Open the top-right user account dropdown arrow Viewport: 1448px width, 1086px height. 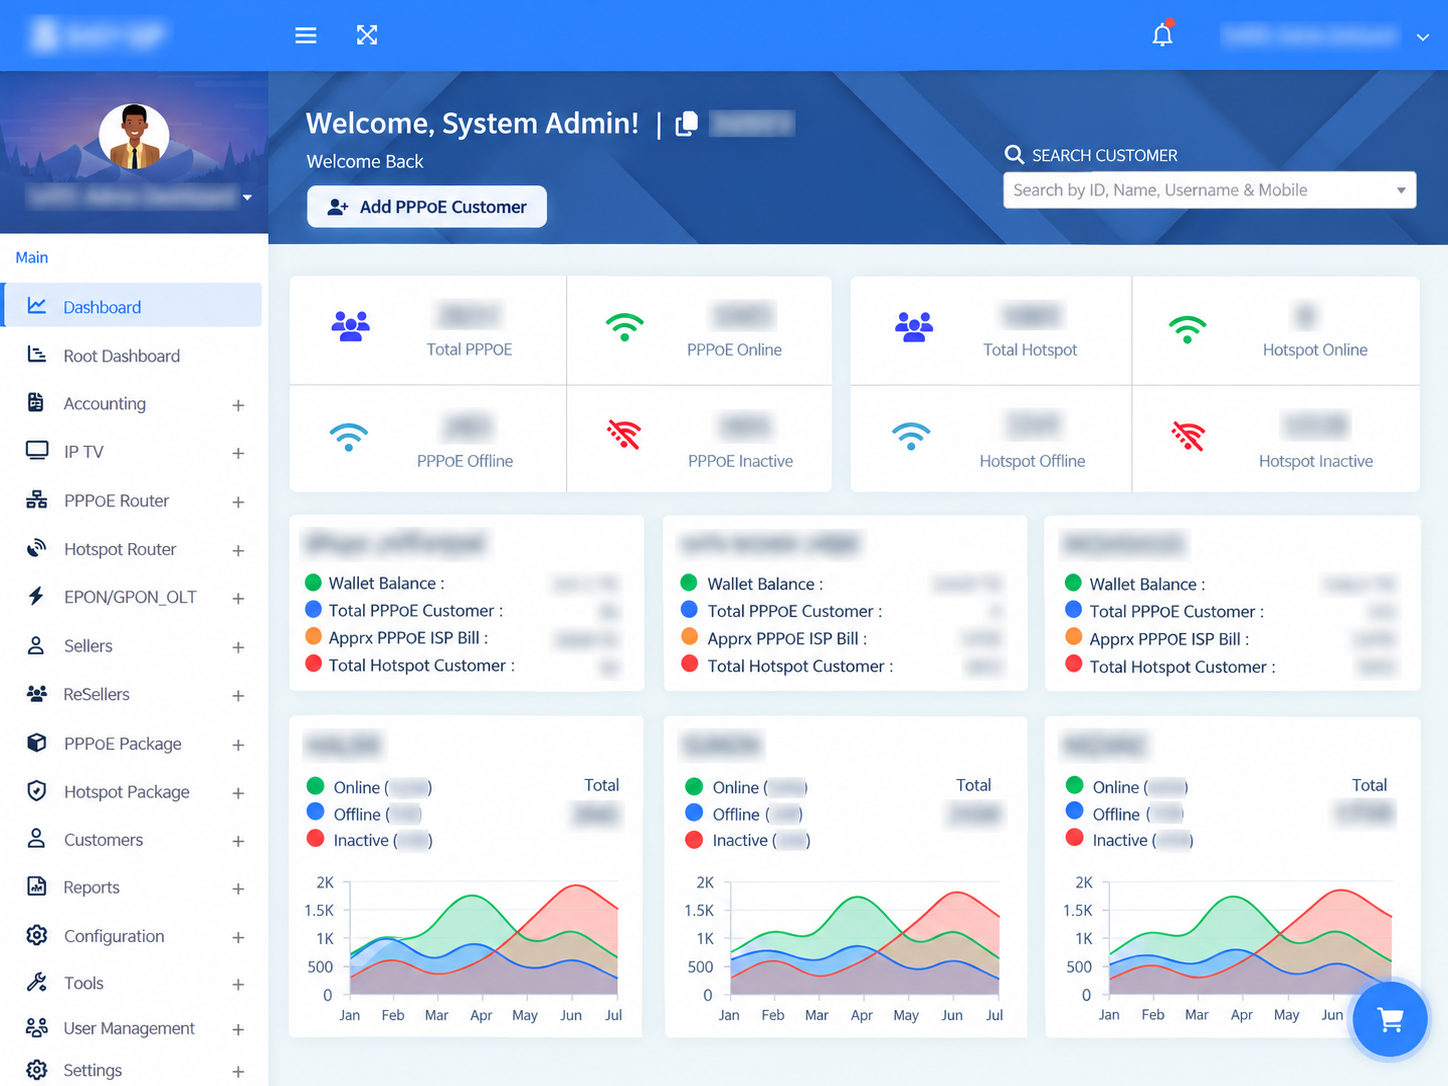coord(1422,37)
